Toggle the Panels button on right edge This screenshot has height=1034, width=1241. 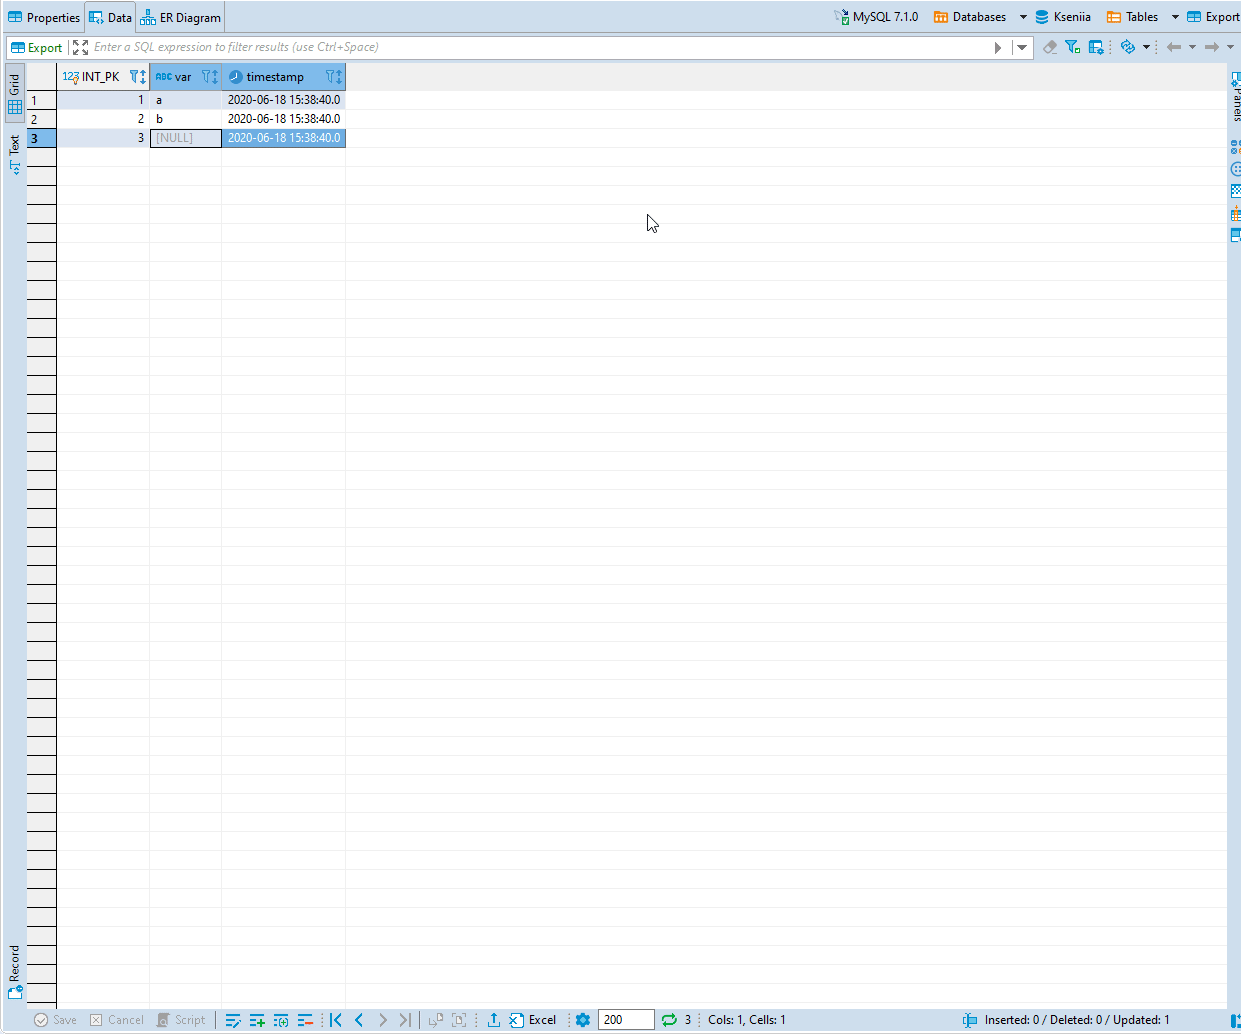point(1236,95)
